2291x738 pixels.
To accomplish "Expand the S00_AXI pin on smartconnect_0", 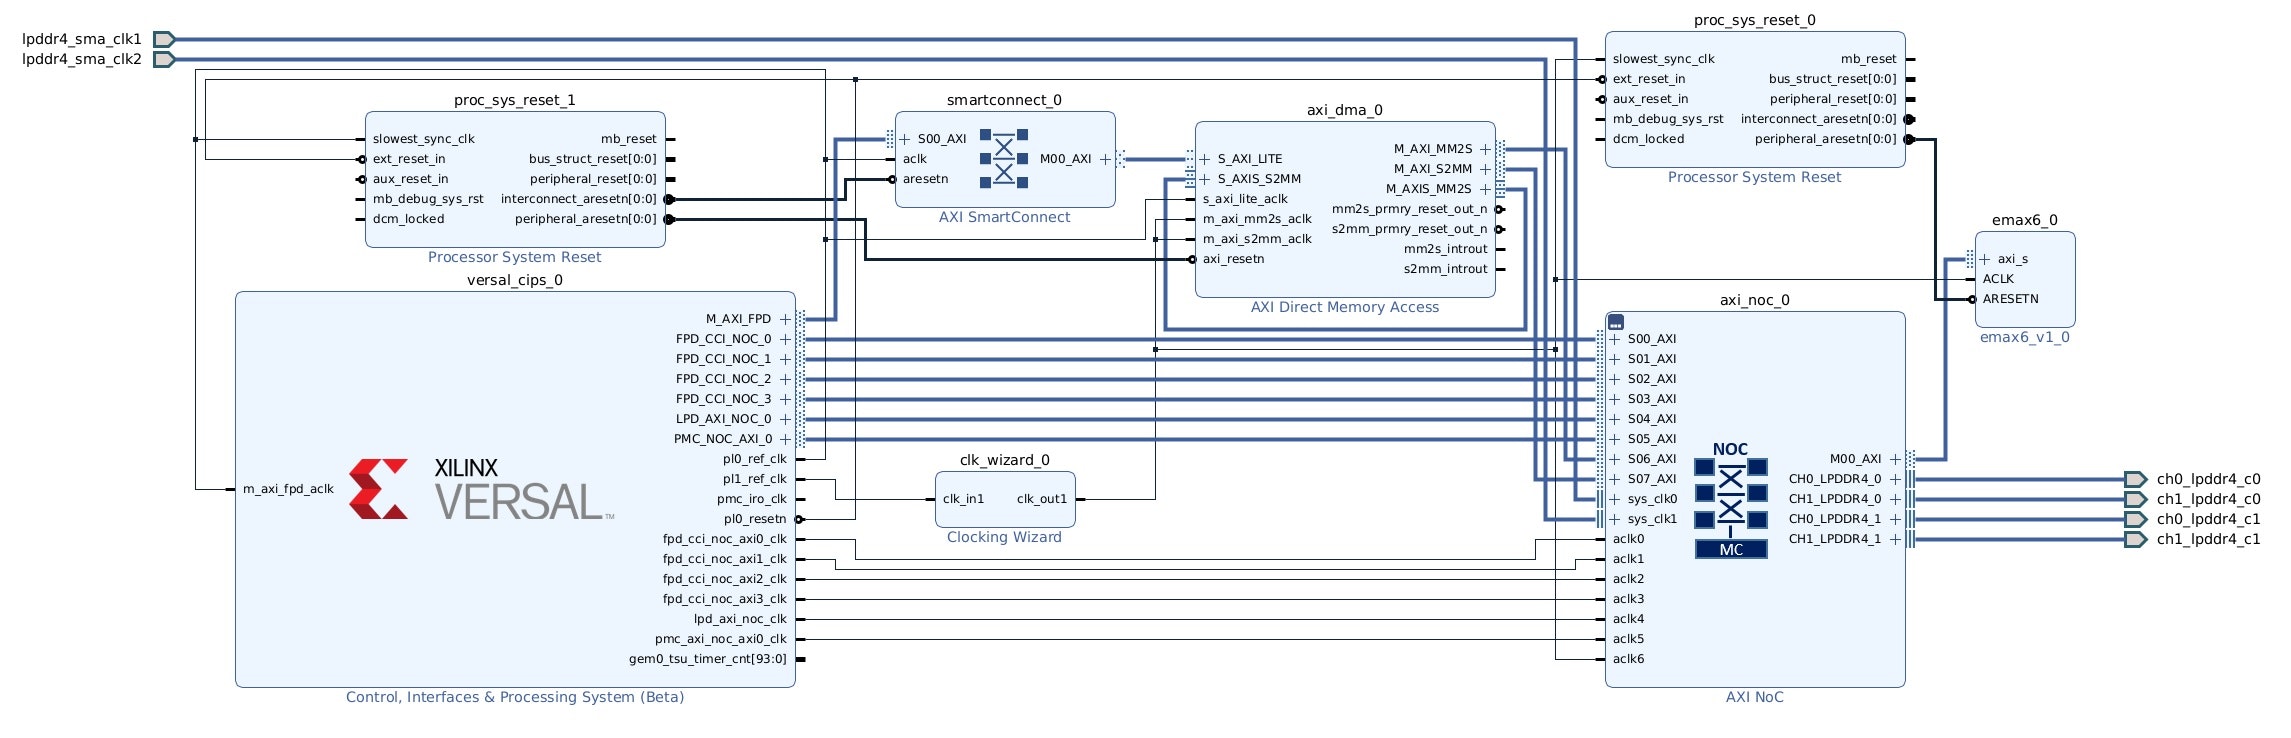I will pyautogui.click(x=905, y=139).
